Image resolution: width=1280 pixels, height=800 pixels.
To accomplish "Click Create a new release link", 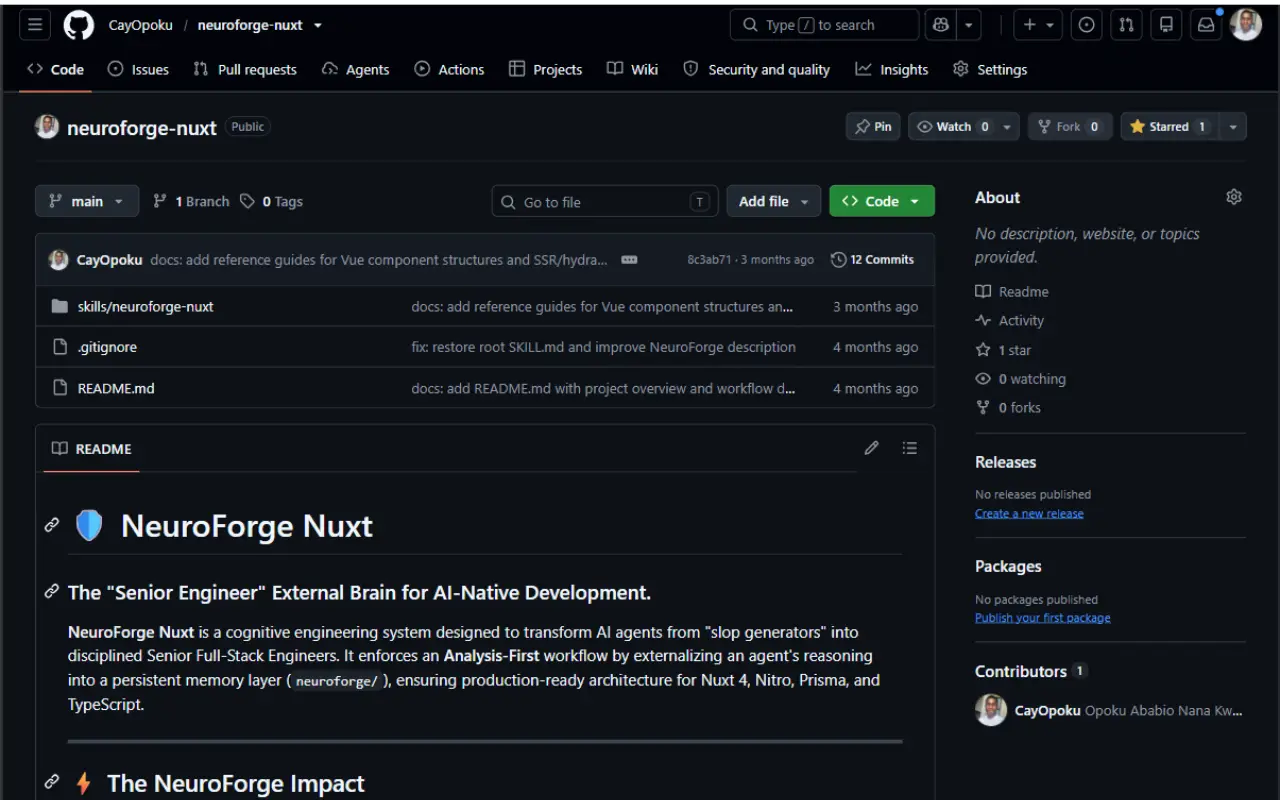I will click(1029, 513).
